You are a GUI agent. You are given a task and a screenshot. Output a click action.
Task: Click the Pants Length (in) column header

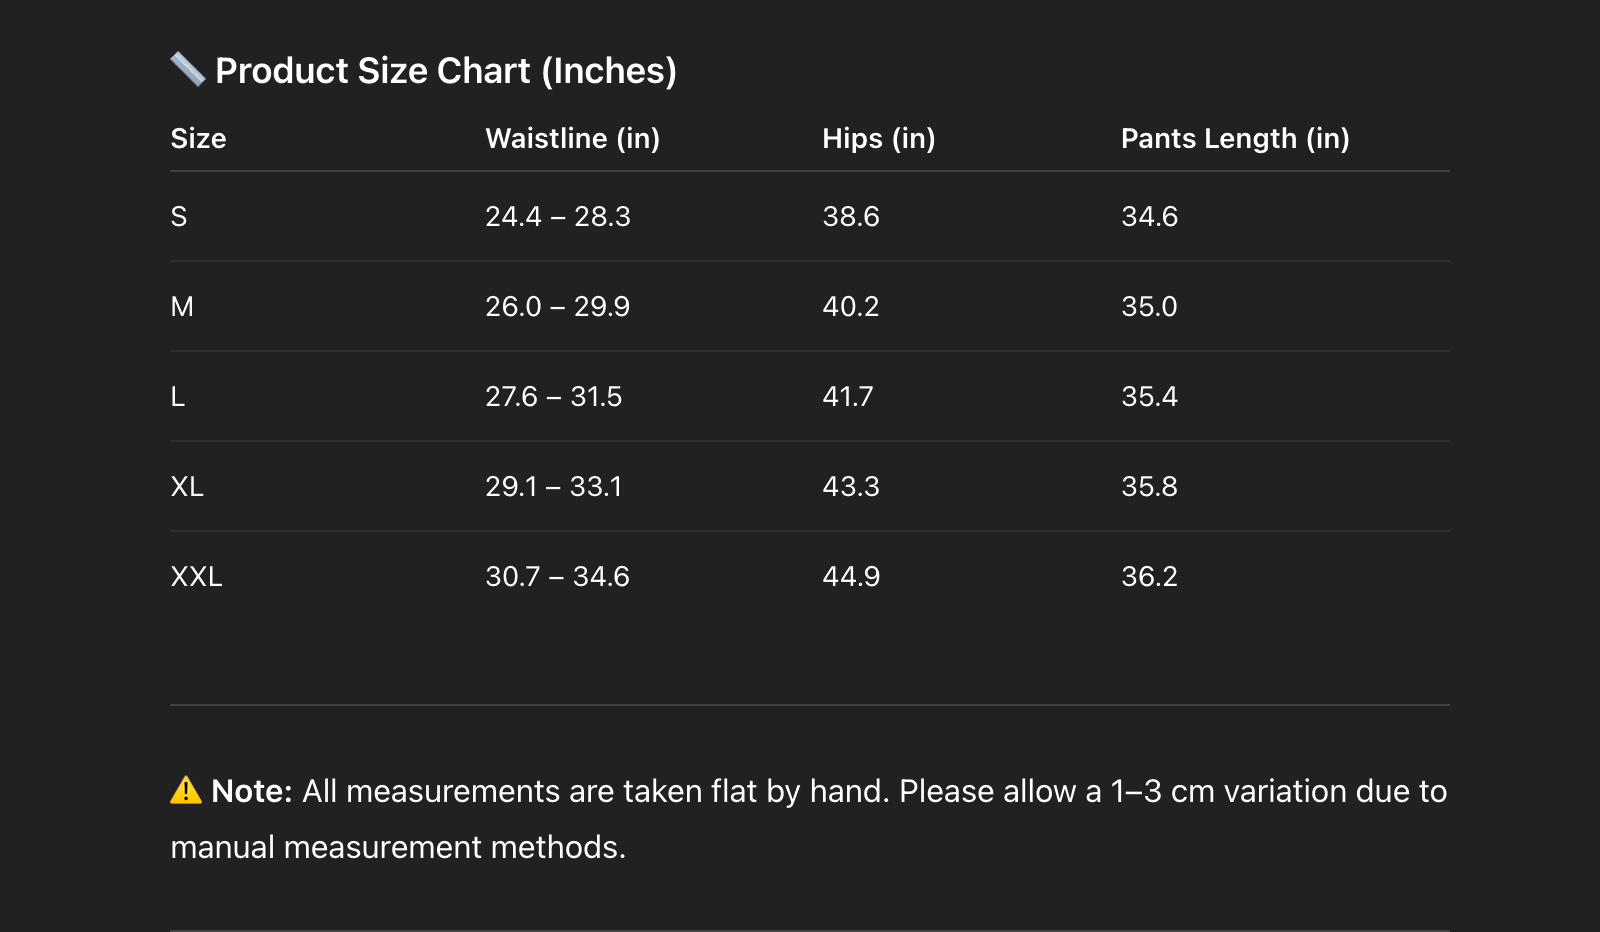coord(1234,139)
